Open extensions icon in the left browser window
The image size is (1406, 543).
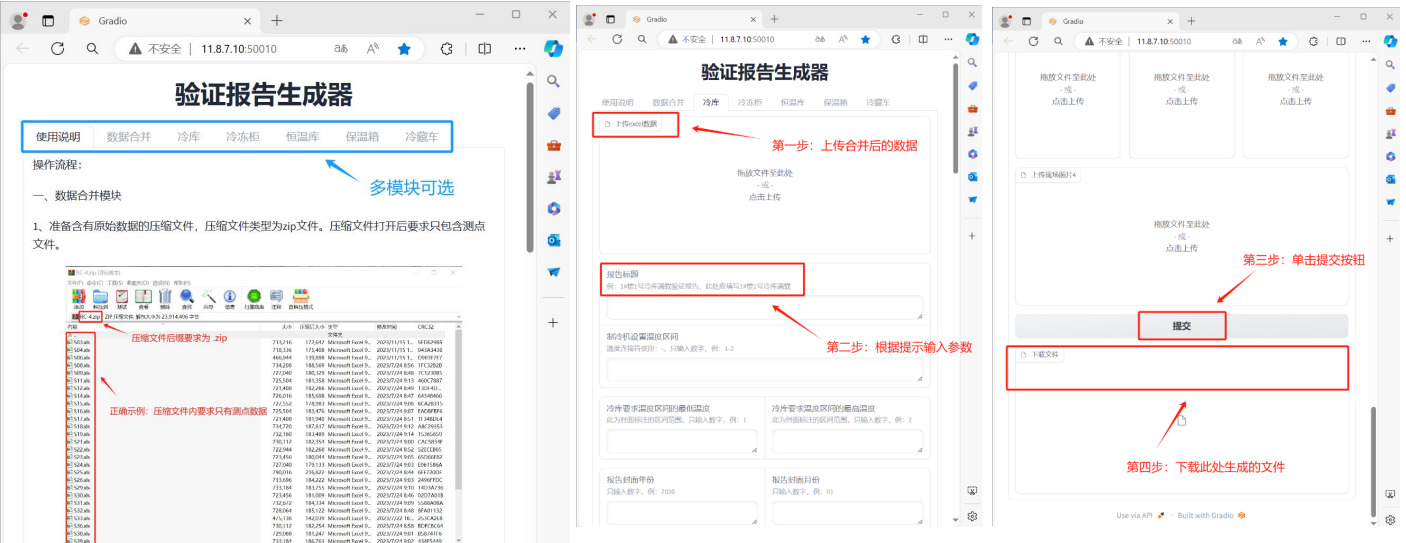447,48
